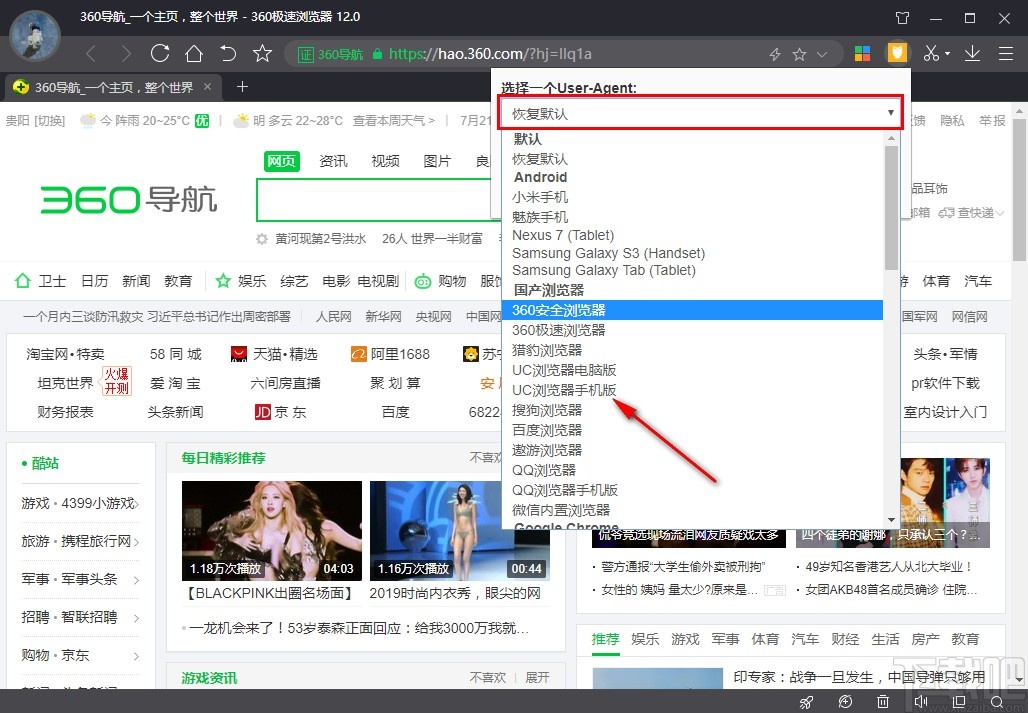Click the User-Agent switcher extension icon
The image size is (1028, 713).
pos(897,53)
